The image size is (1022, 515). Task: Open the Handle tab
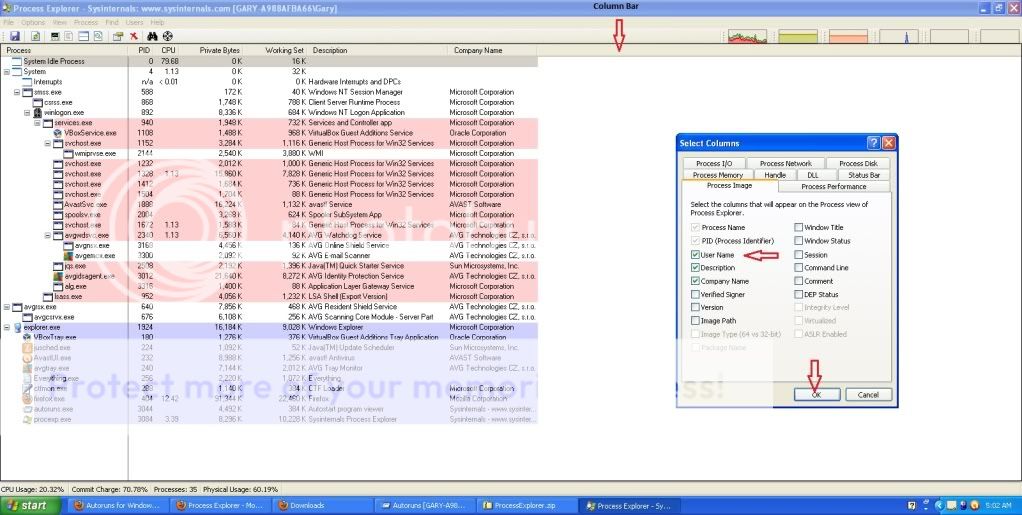[x=775, y=175]
